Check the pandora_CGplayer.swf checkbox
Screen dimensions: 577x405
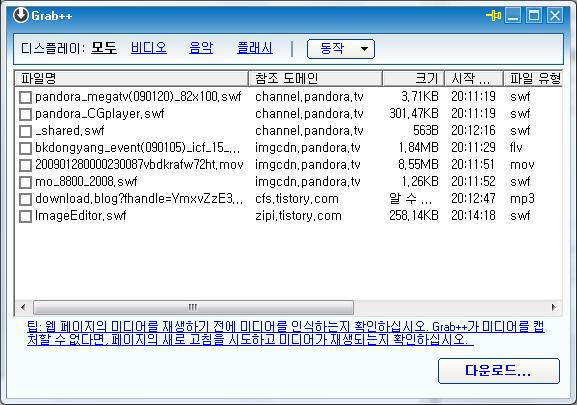(25, 114)
